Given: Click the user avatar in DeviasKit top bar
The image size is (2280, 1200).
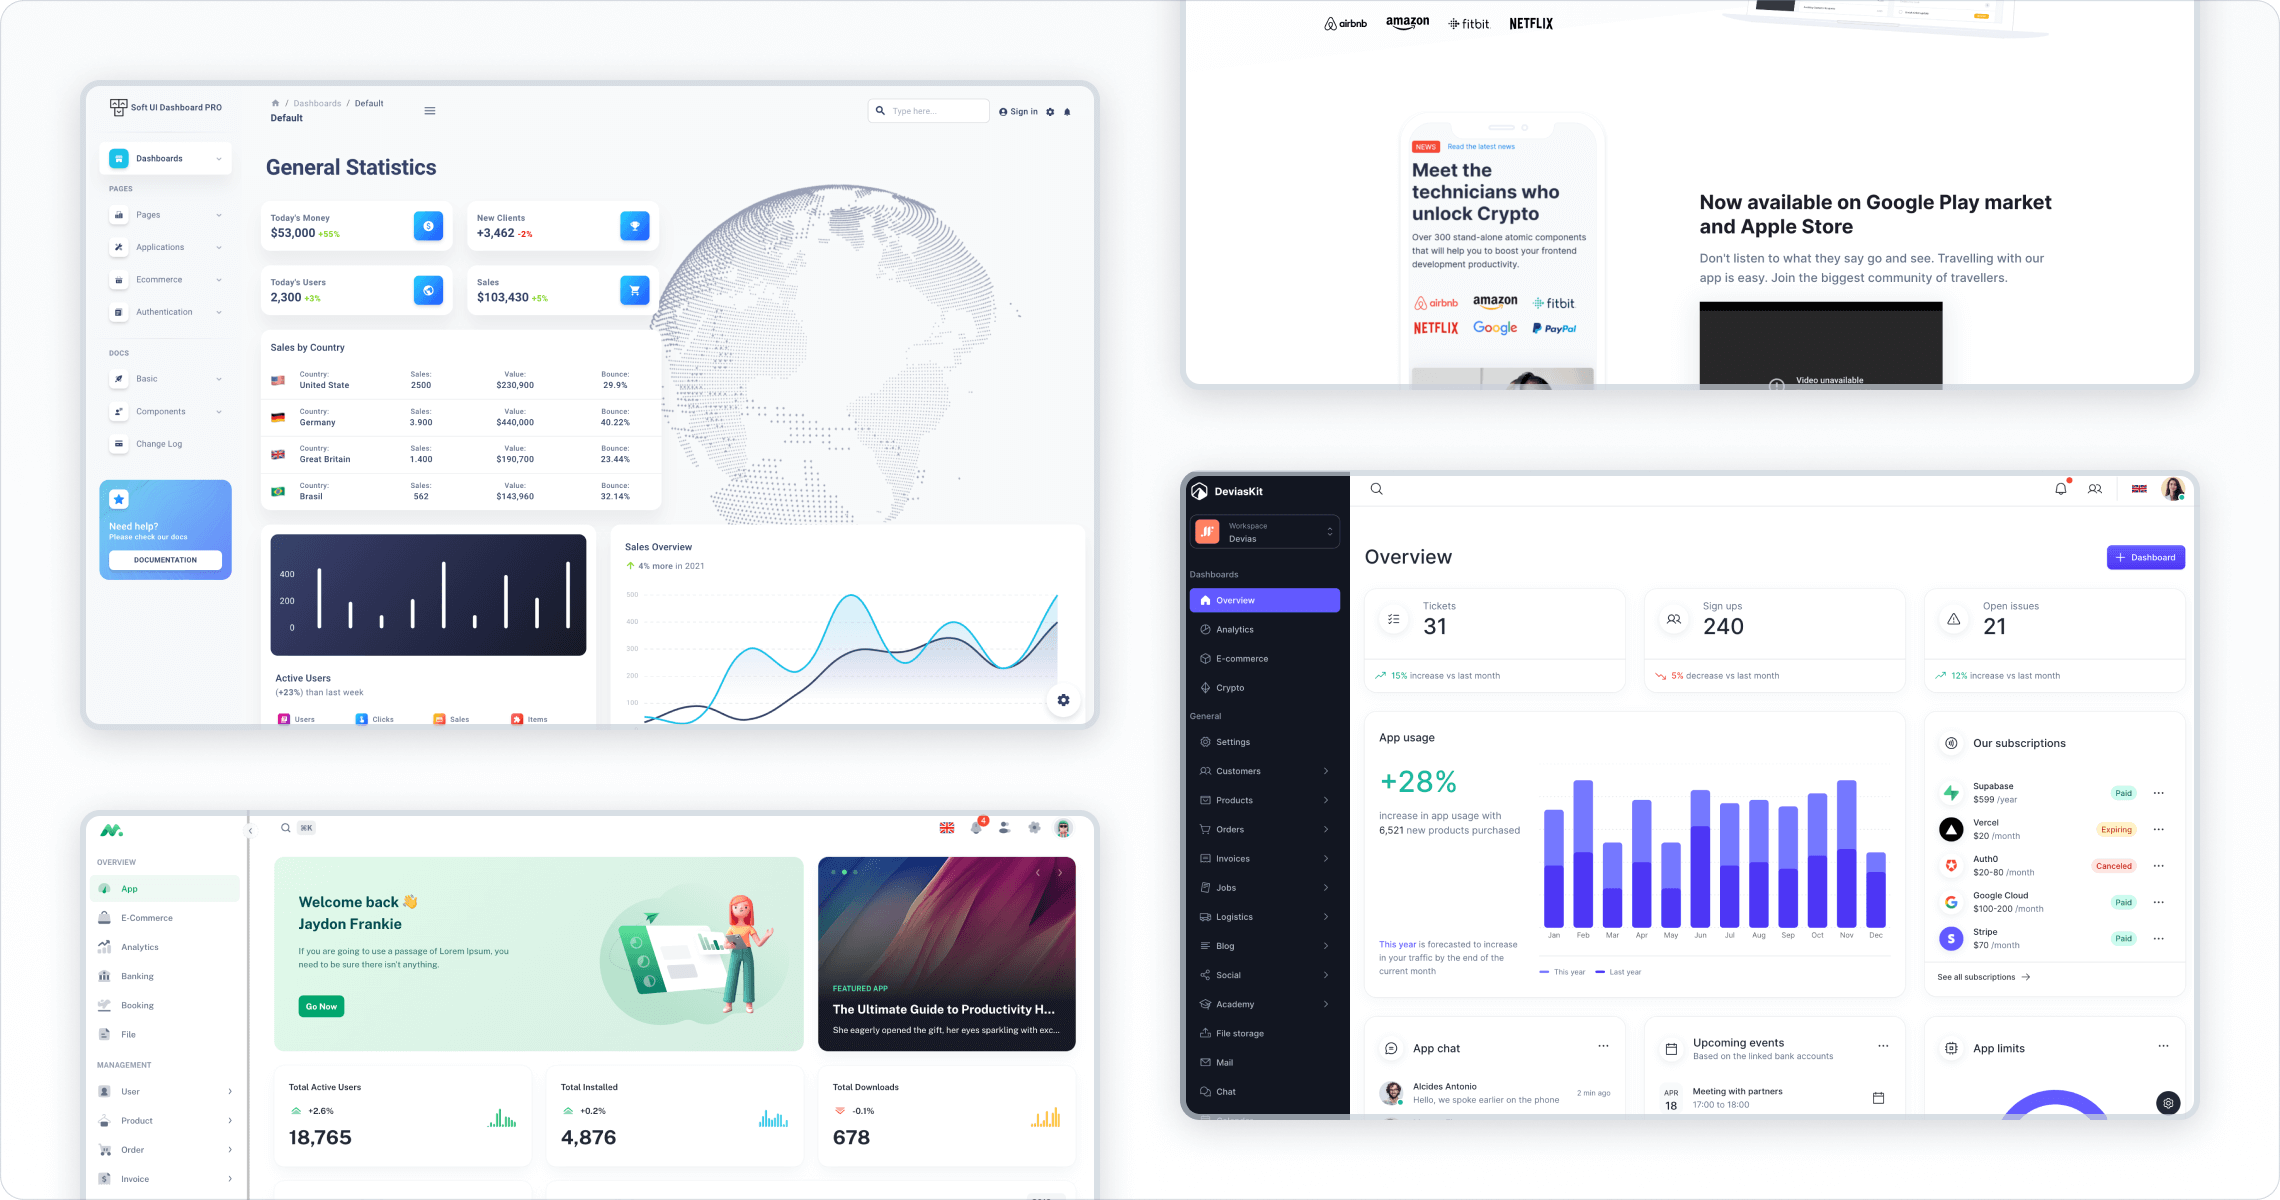Looking at the screenshot, I should click(x=2171, y=488).
